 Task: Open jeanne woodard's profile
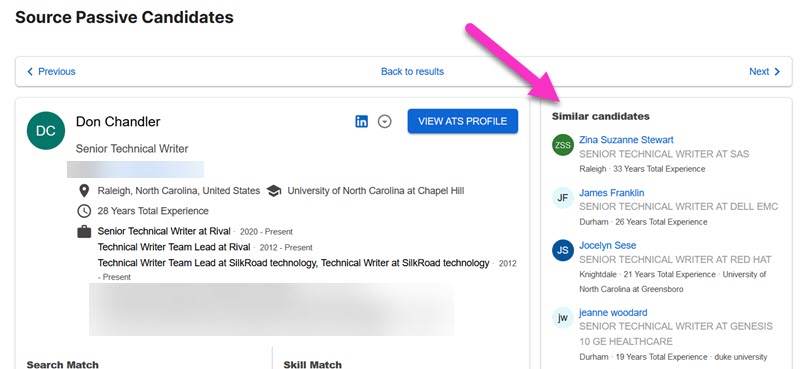tap(613, 312)
